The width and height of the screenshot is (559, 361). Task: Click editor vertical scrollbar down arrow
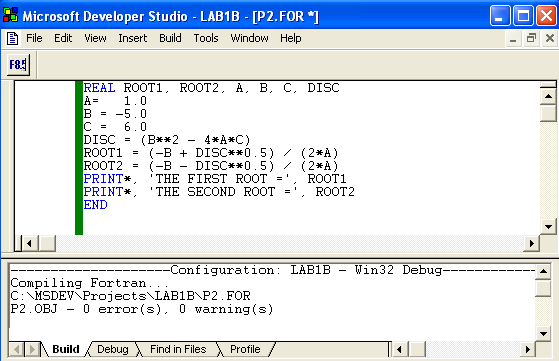[548, 226]
